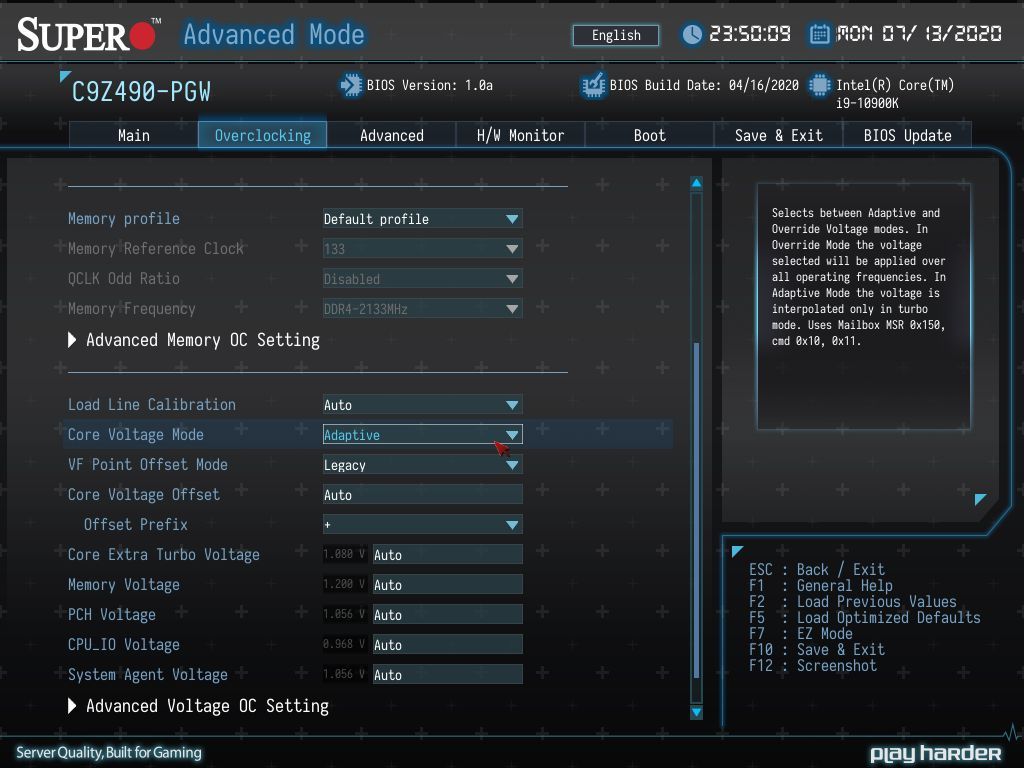The height and width of the screenshot is (768, 1024).
Task: Click the F1 General Help hint
Action: [x=820, y=586]
